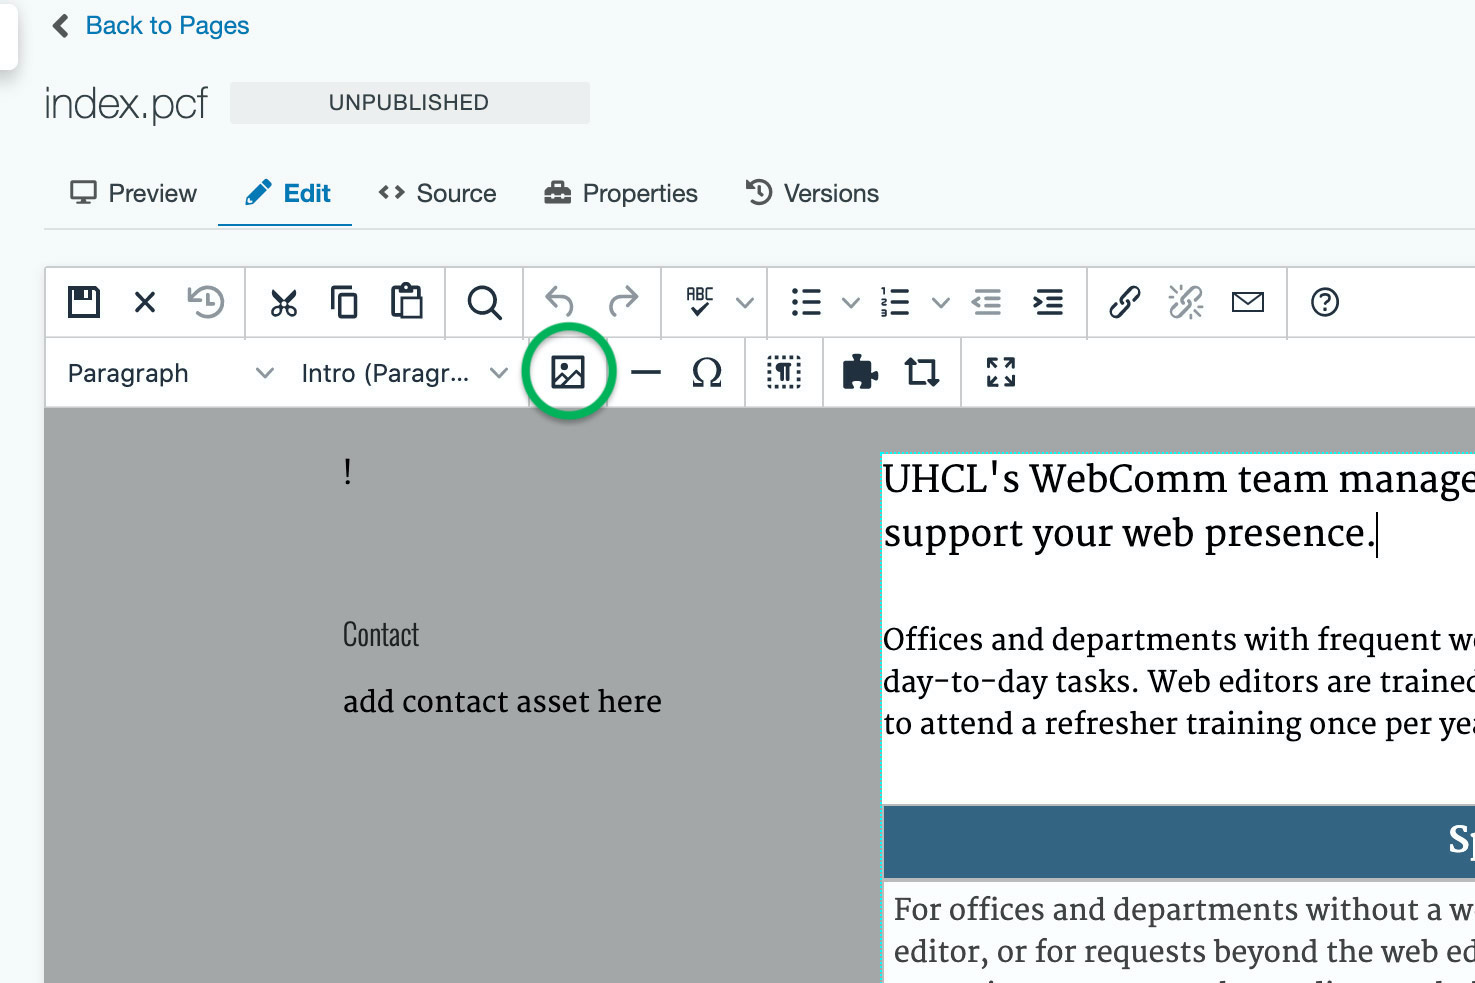Open the Versions tab
The height and width of the screenshot is (983, 1475).
[812, 193]
